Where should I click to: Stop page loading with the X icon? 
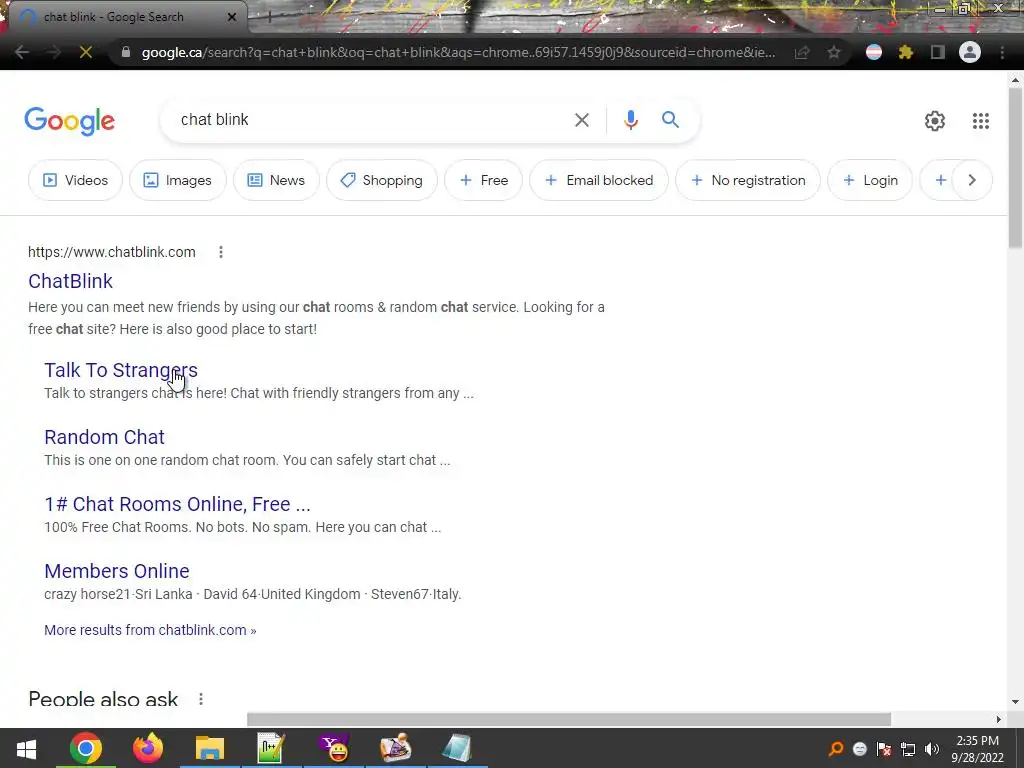point(86,52)
